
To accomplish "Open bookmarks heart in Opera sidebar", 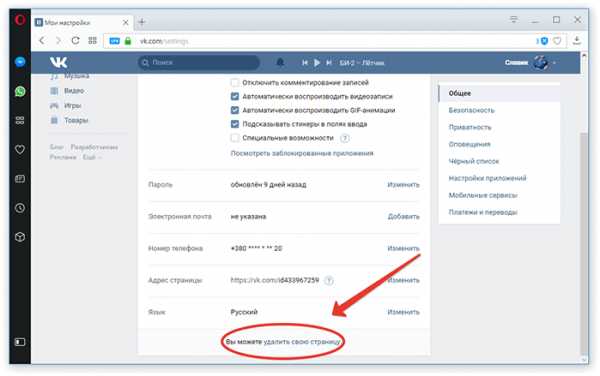I will click(20, 149).
